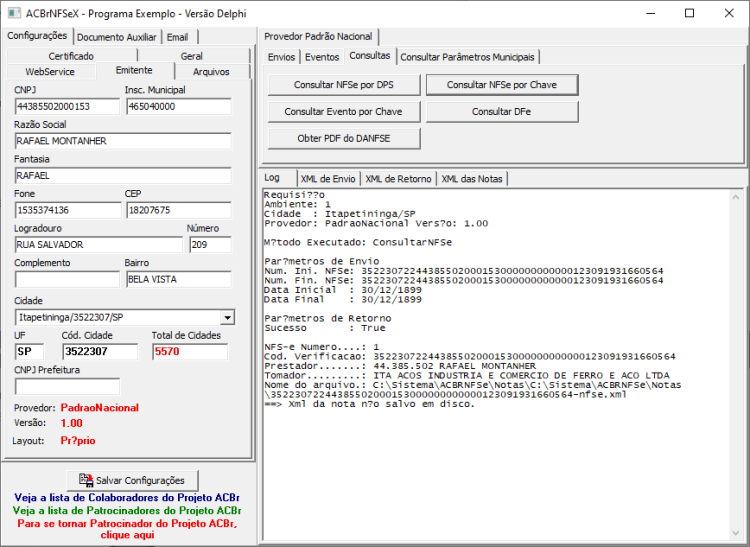Focus the Fantasia field

[123, 175]
